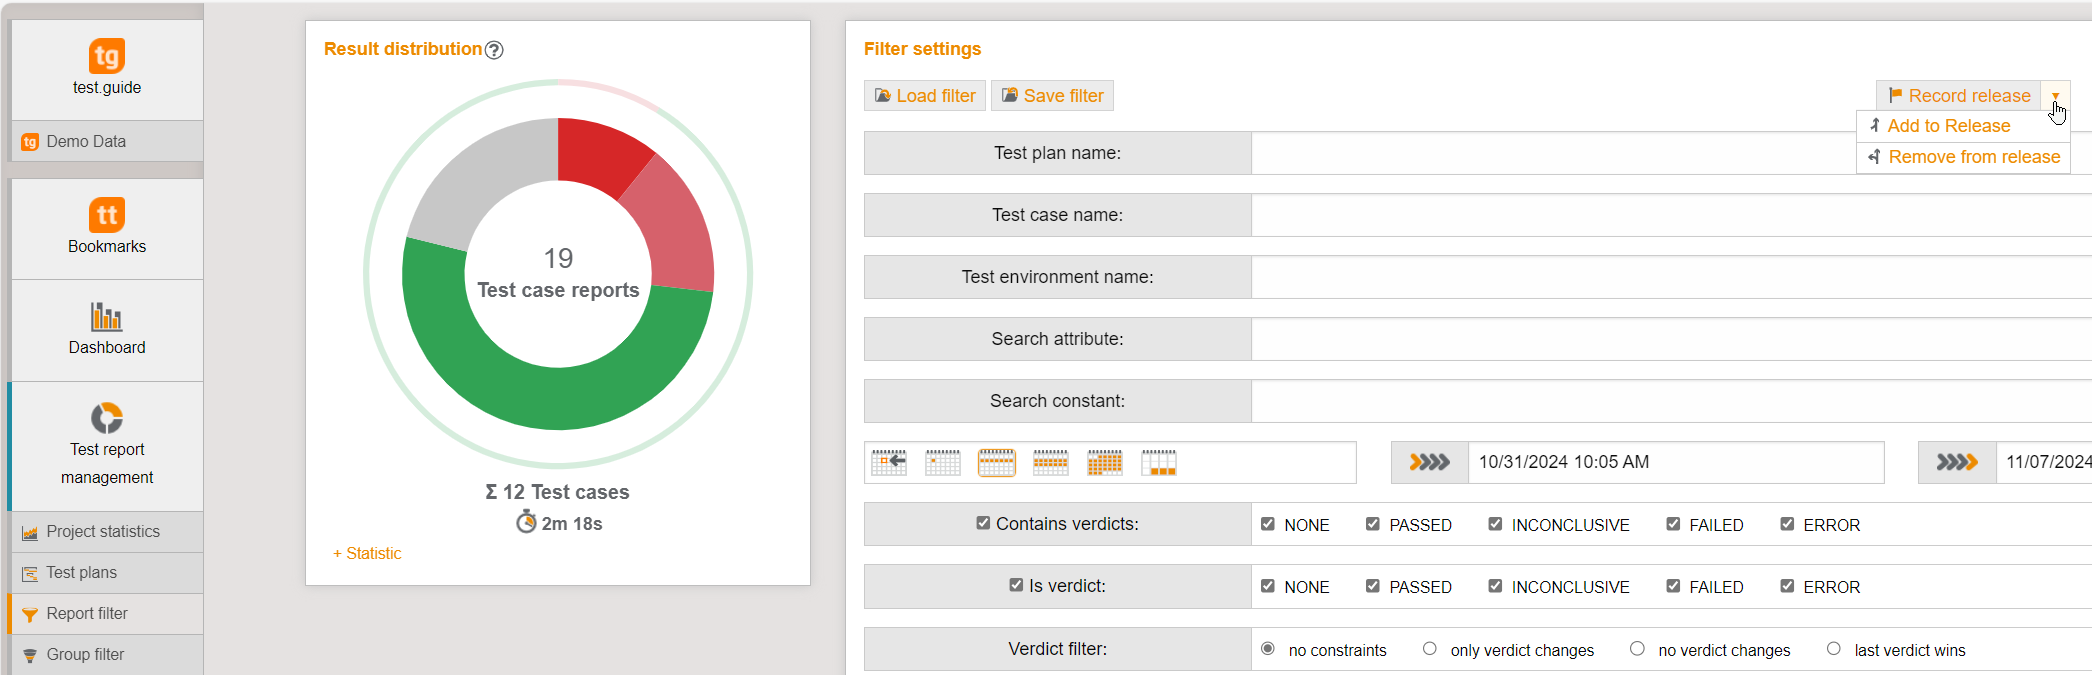This screenshot has height=675, width=2092.
Task: Uncheck NONE in Contains verdicts row
Action: (x=1268, y=524)
